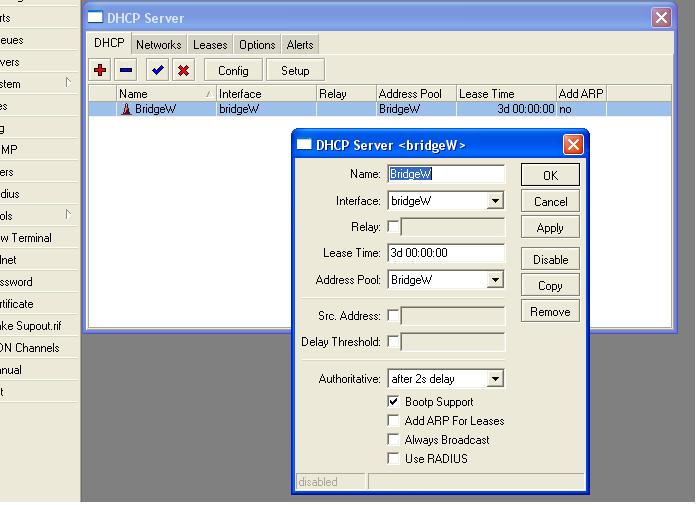Click the Name input field
The height and width of the screenshot is (505, 698).
tap(446, 174)
